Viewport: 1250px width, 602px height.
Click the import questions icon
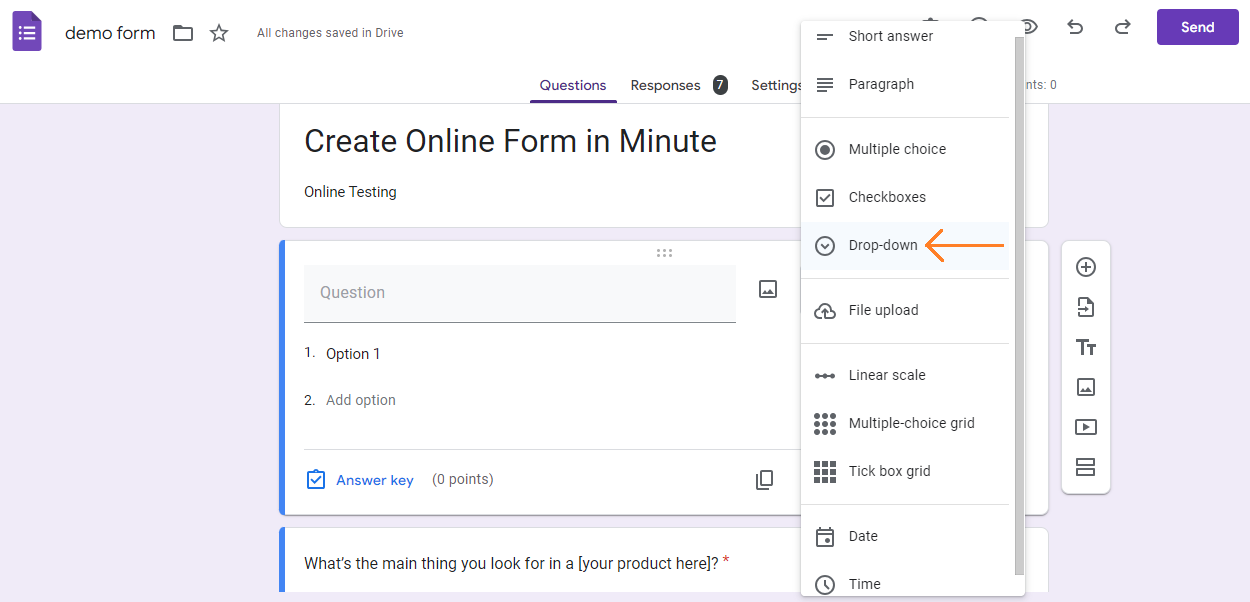point(1085,307)
